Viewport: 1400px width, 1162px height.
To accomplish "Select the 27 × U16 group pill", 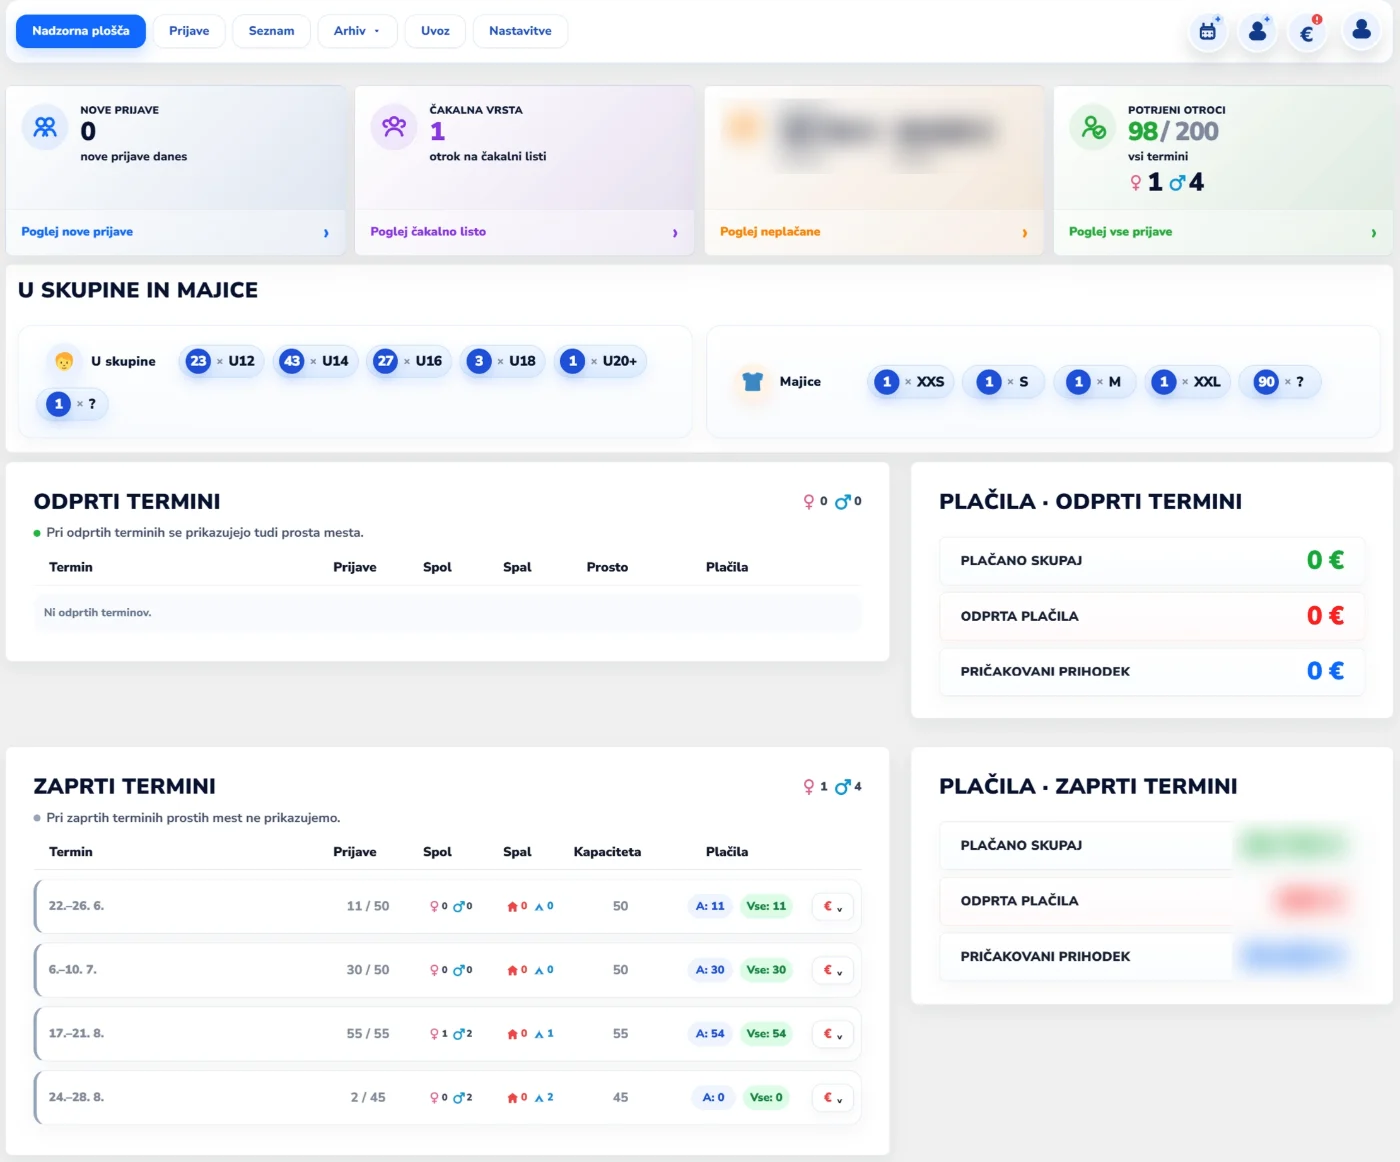I will click(x=408, y=361).
